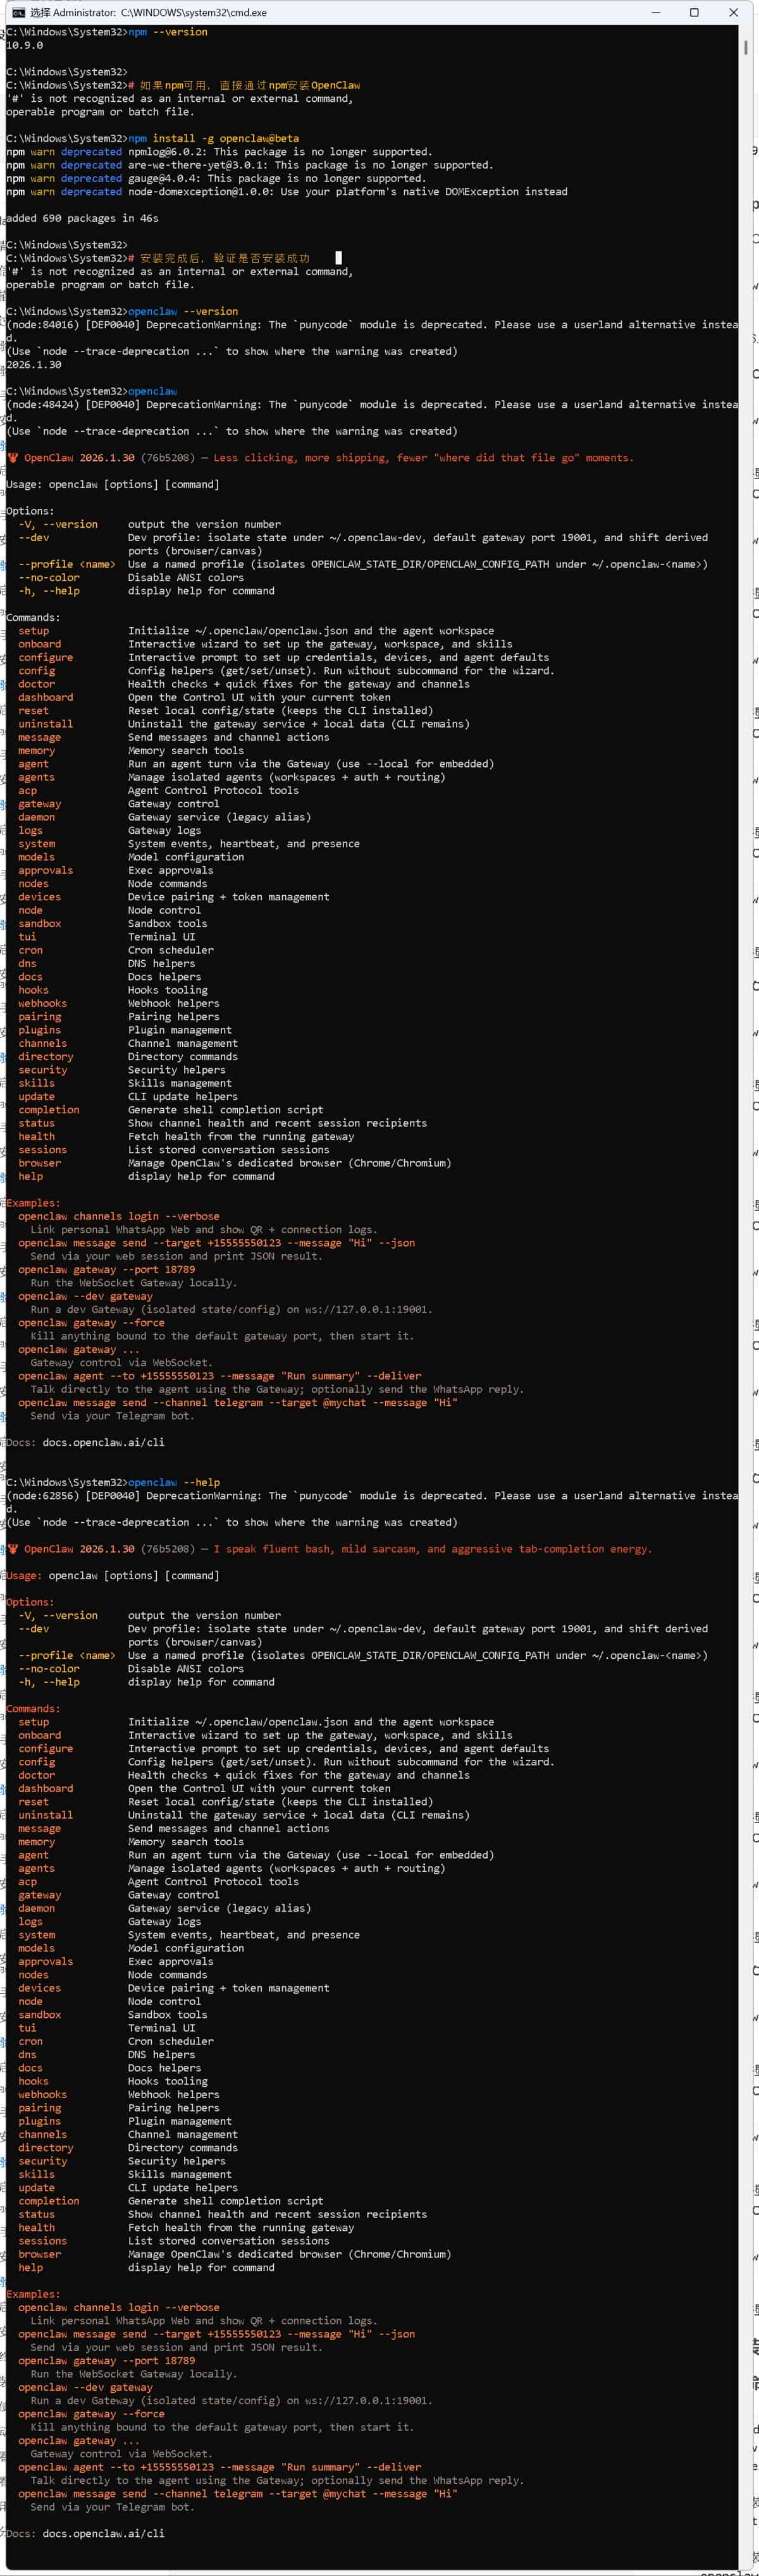Click the vertical scrollbar thumb of the console
The image size is (759, 2576).
(746, 47)
